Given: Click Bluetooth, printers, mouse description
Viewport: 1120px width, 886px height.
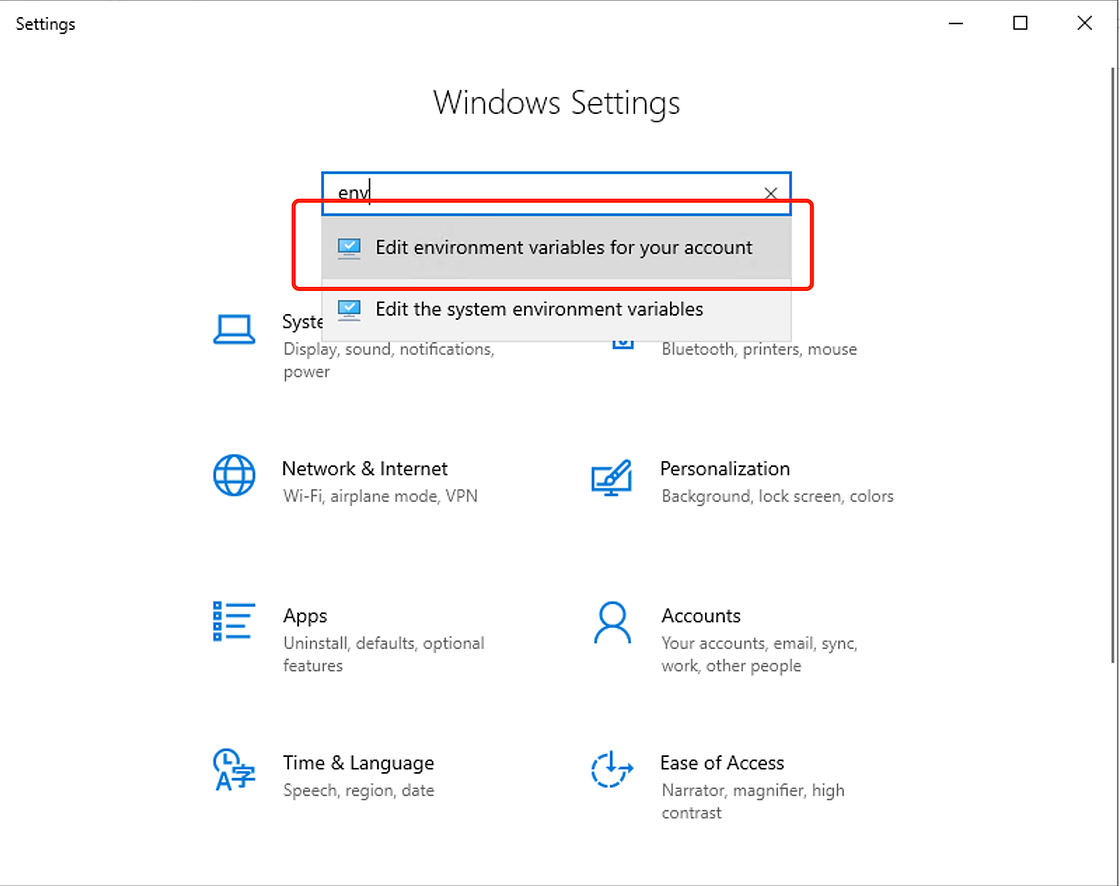Looking at the screenshot, I should [759, 349].
